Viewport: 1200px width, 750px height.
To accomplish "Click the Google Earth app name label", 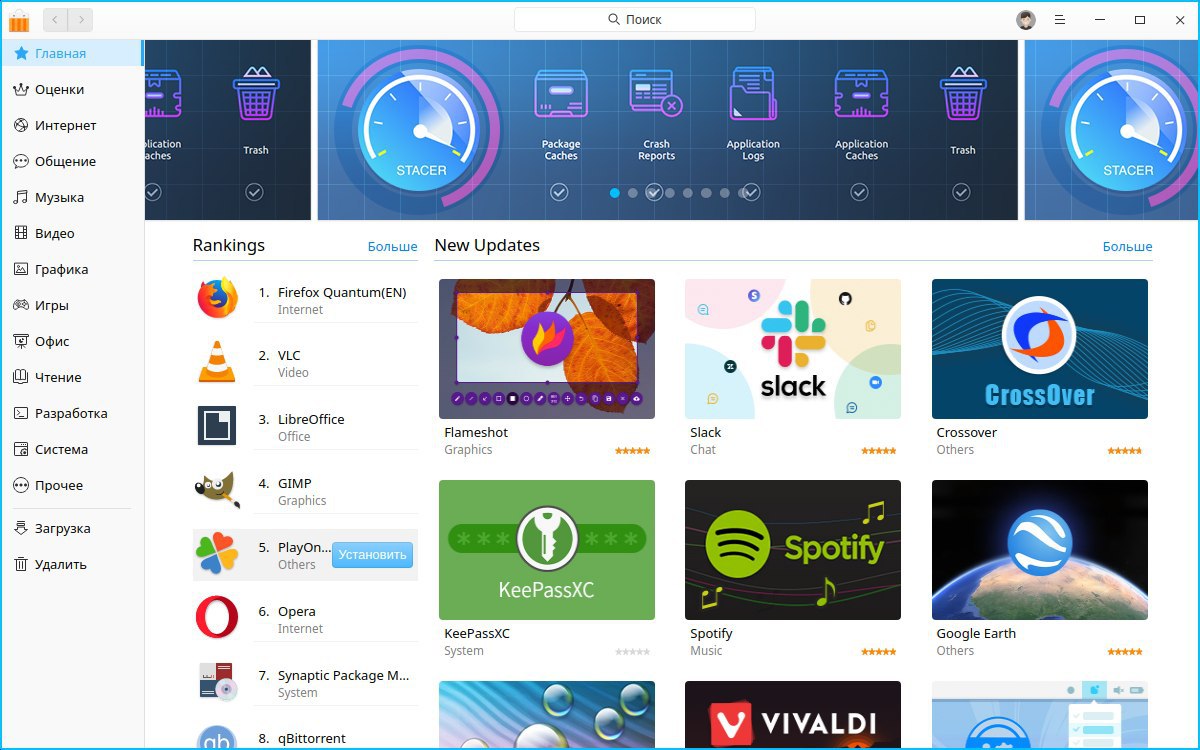I will coord(976,633).
